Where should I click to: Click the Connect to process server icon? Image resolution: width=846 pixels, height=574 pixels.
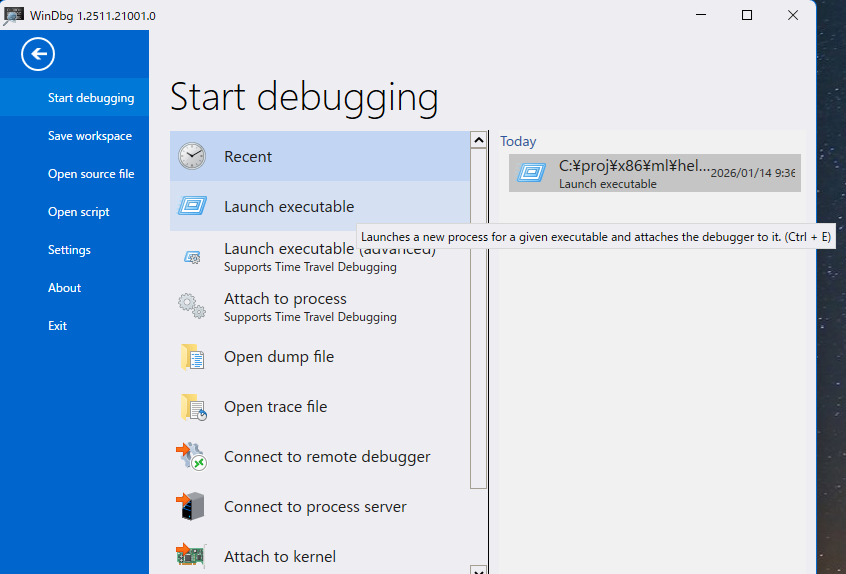point(192,507)
